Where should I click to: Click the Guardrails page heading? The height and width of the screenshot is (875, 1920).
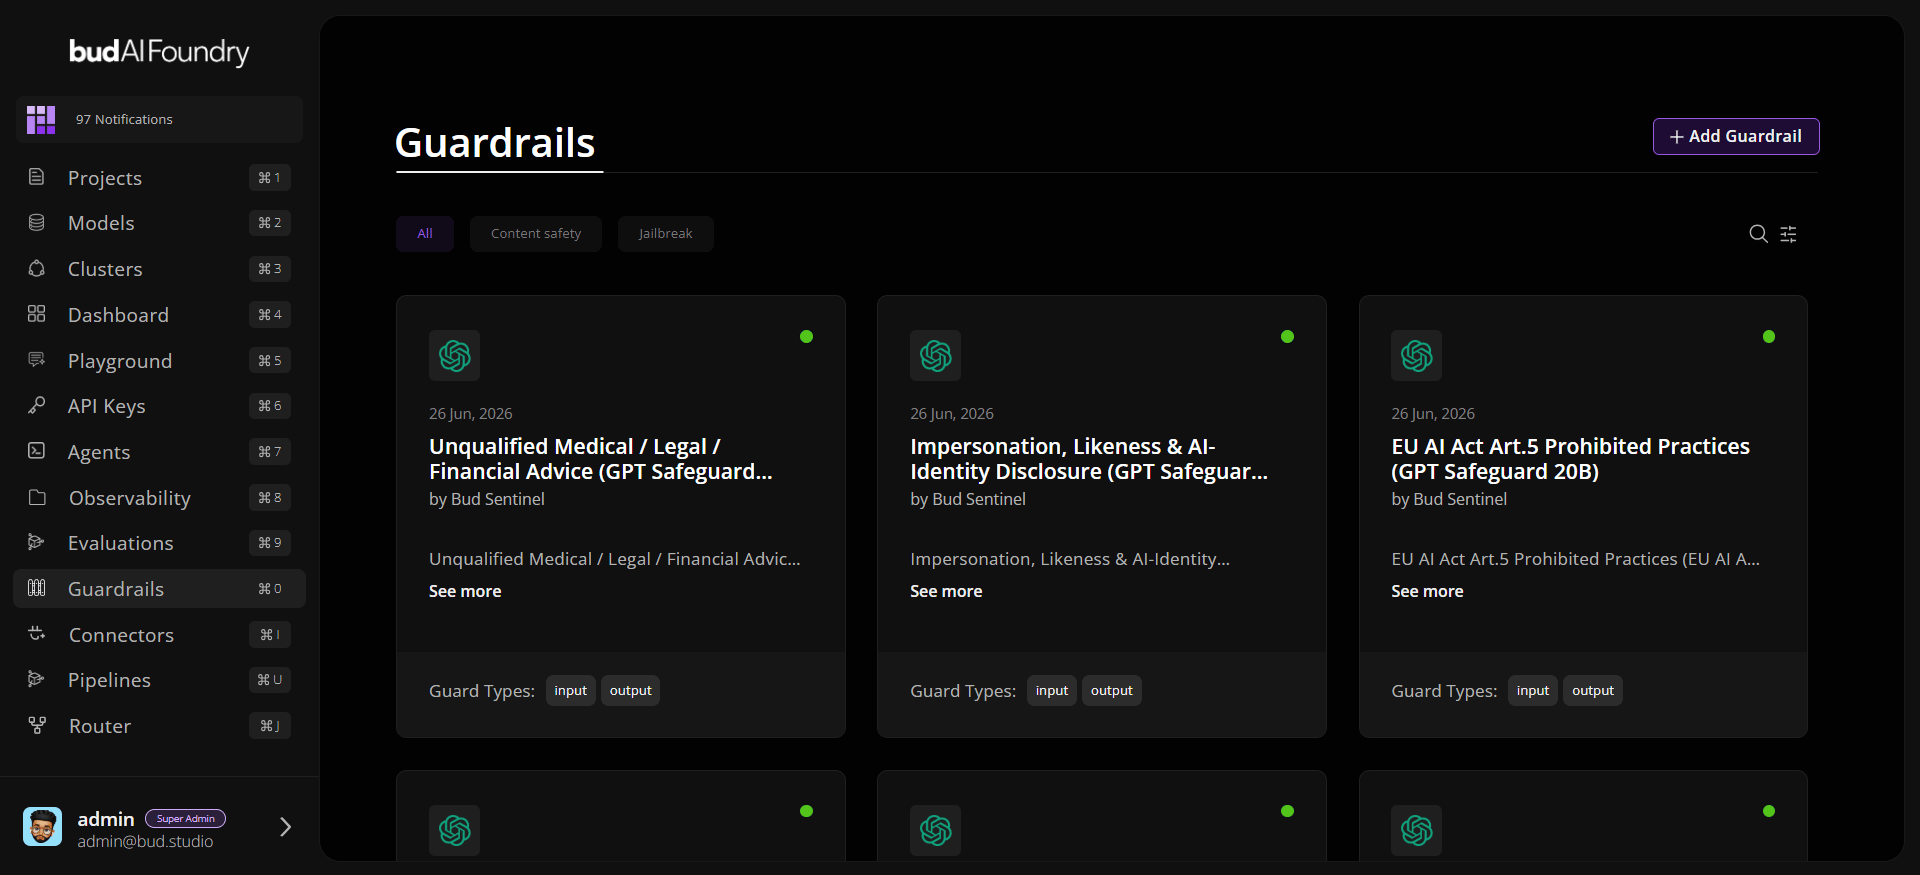[495, 143]
